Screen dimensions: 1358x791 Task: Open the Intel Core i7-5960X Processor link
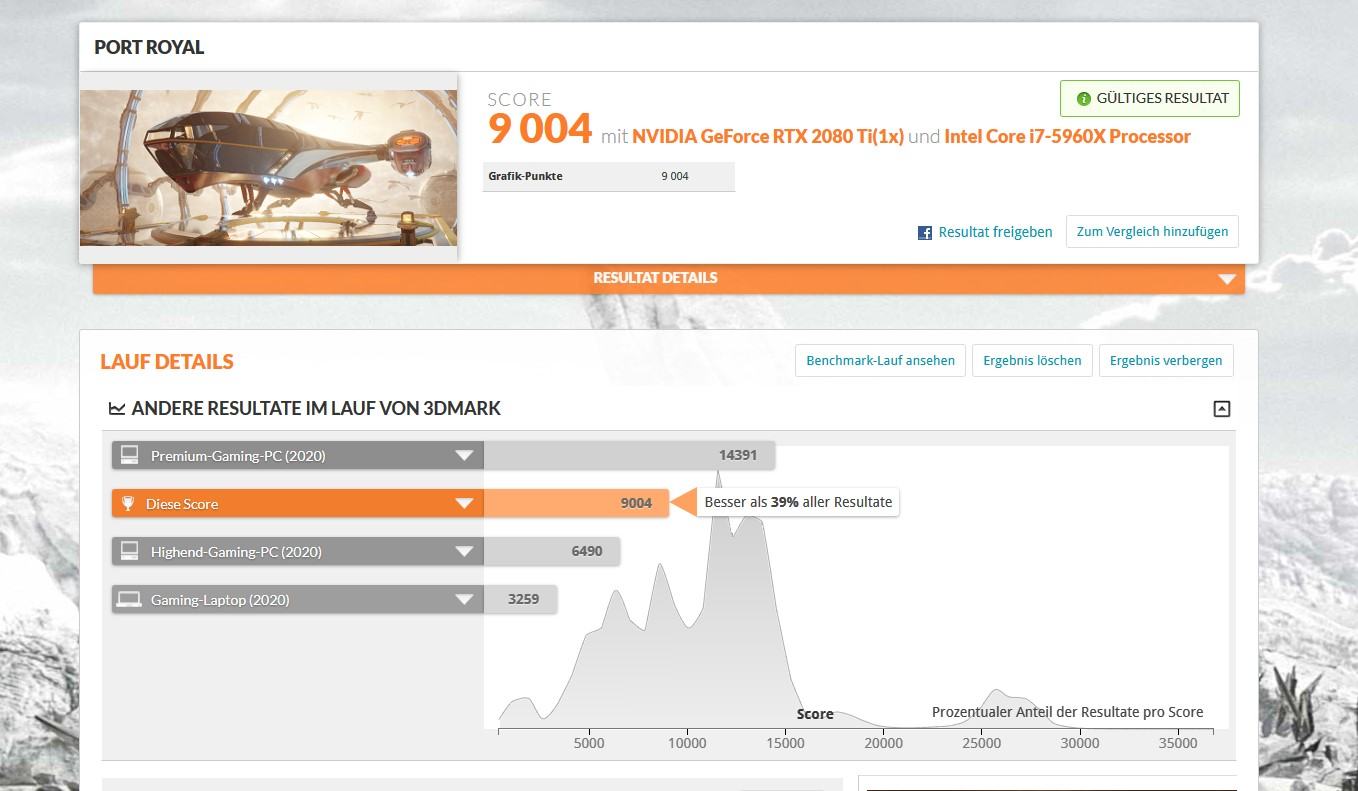point(1067,136)
